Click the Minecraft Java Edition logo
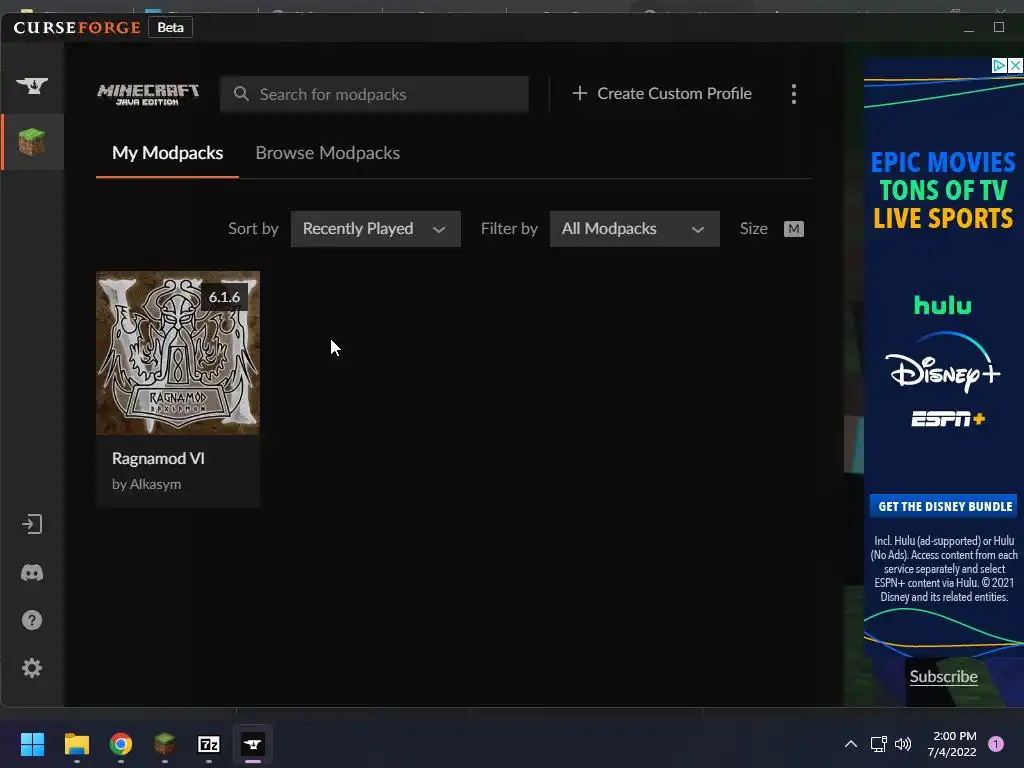The image size is (1024, 768). [x=148, y=94]
